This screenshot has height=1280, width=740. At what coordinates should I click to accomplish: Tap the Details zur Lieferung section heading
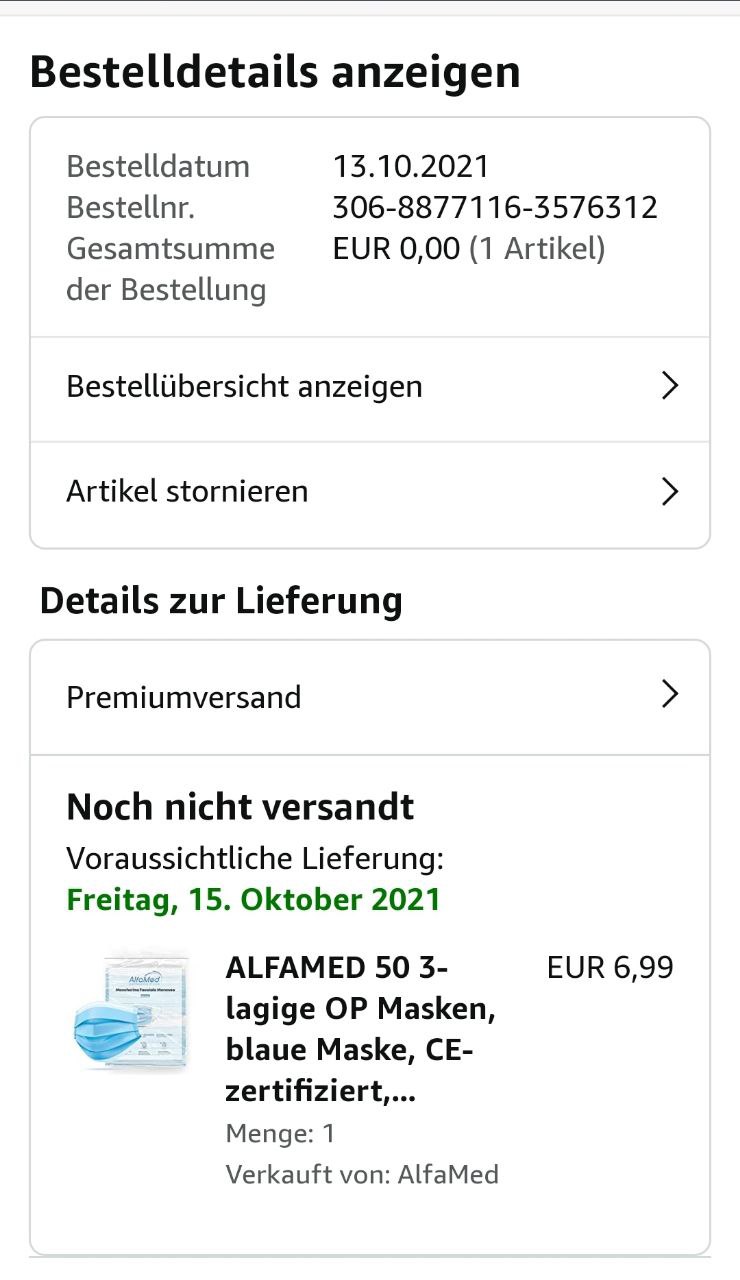[x=221, y=601]
